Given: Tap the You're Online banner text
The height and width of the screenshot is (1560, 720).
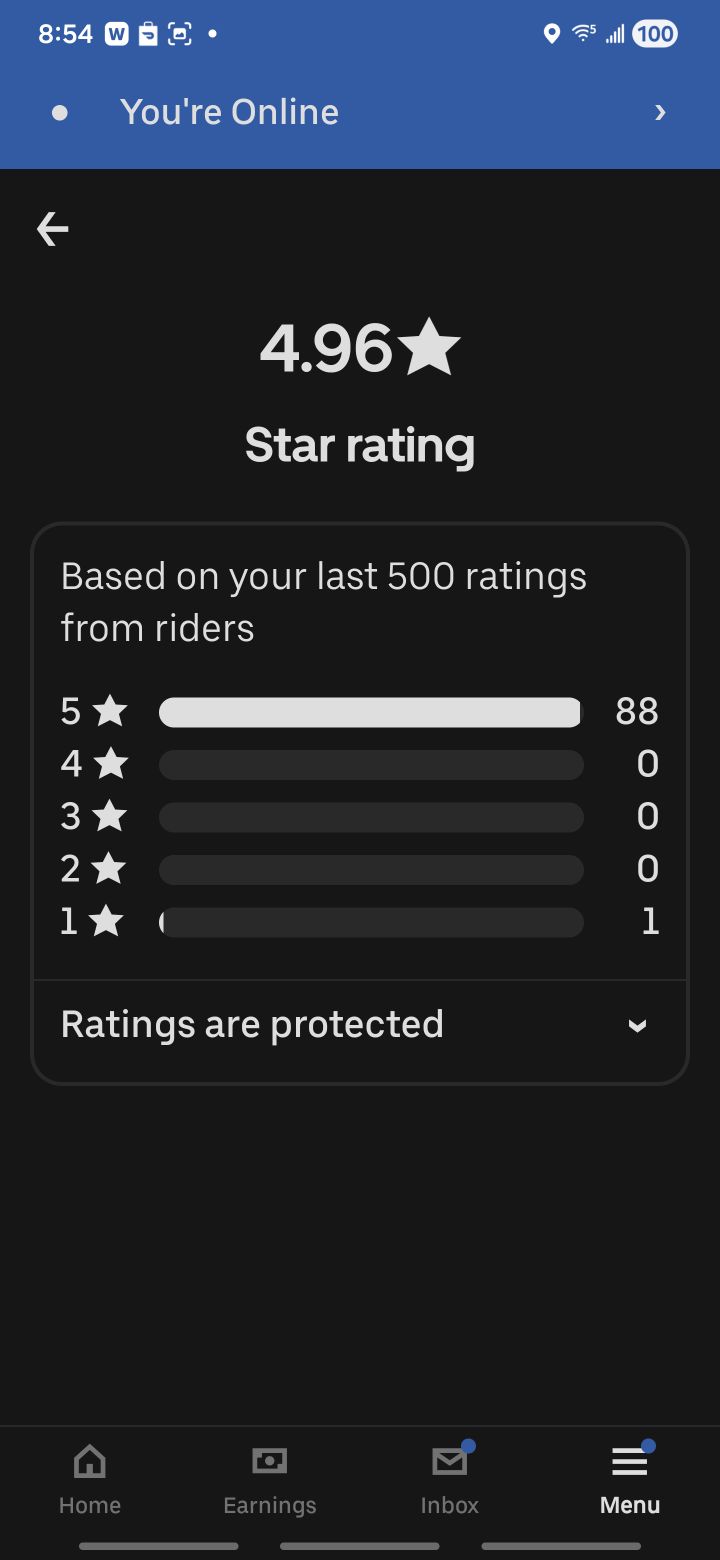Looking at the screenshot, I should (x=229, y=112).
